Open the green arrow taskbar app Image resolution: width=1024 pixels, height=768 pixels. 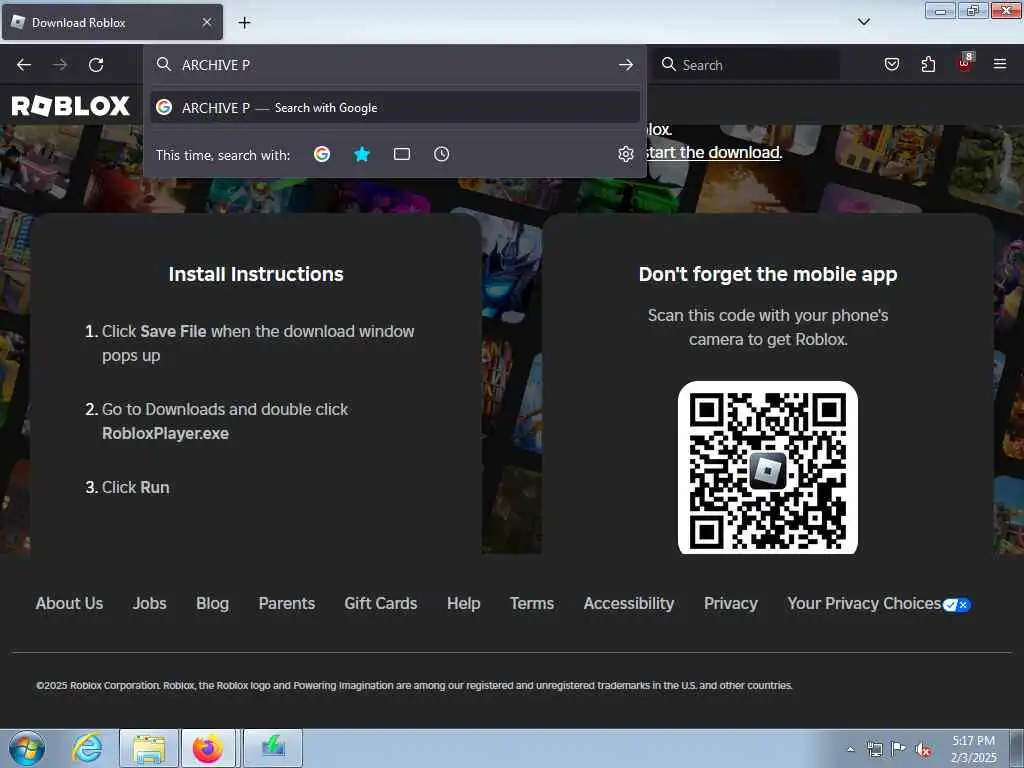273,748
